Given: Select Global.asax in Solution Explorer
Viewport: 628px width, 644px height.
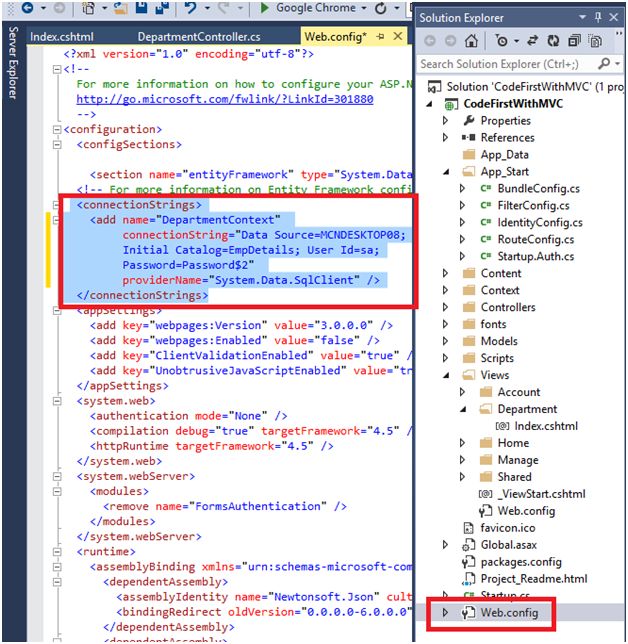Looking at the screenshot, I should point(508,545).
